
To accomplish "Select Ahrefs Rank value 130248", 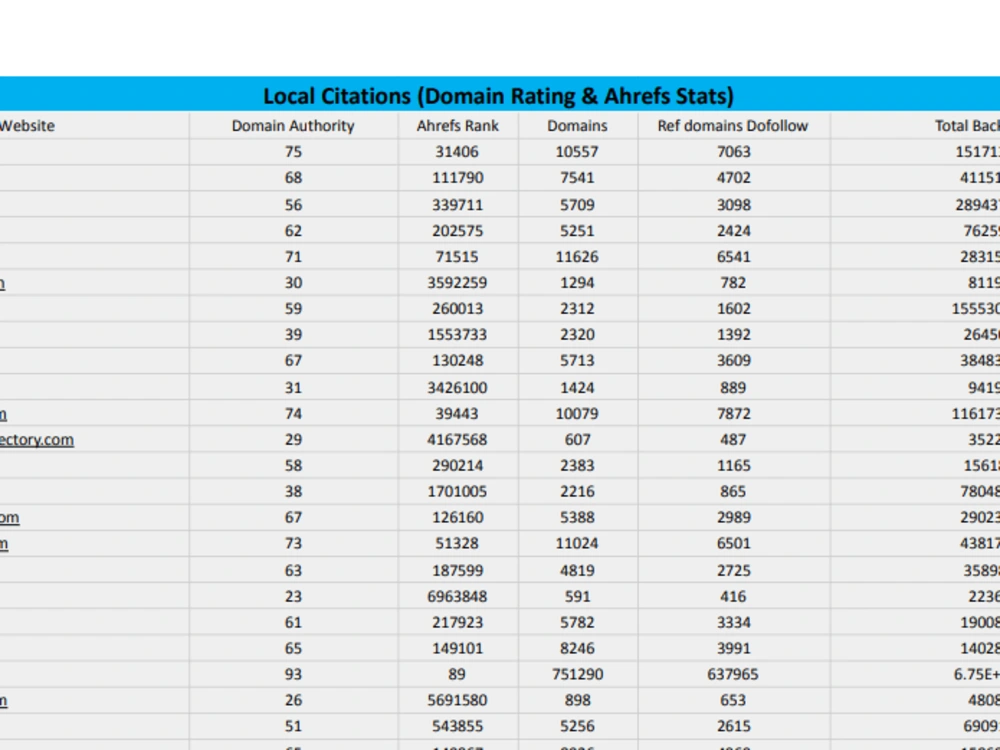I will pyautogui.click(x=457, y=361).
